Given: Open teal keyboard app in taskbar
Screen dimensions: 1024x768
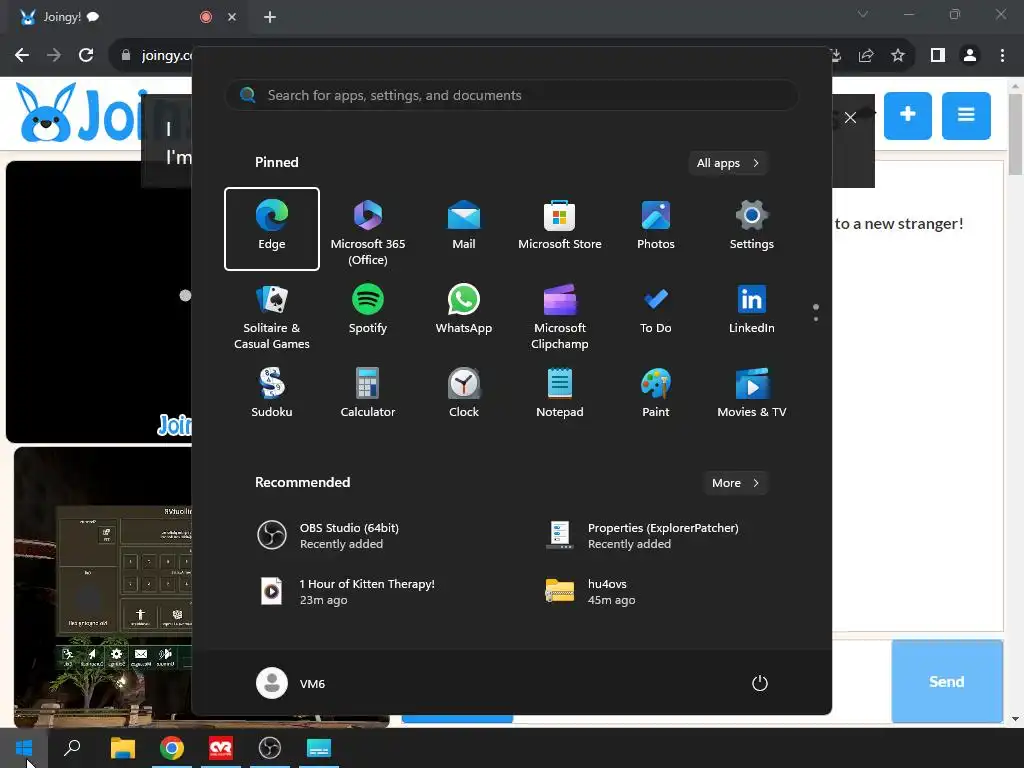Looking at the screenshot, I should pyautogui.click(x=319, y=748).
